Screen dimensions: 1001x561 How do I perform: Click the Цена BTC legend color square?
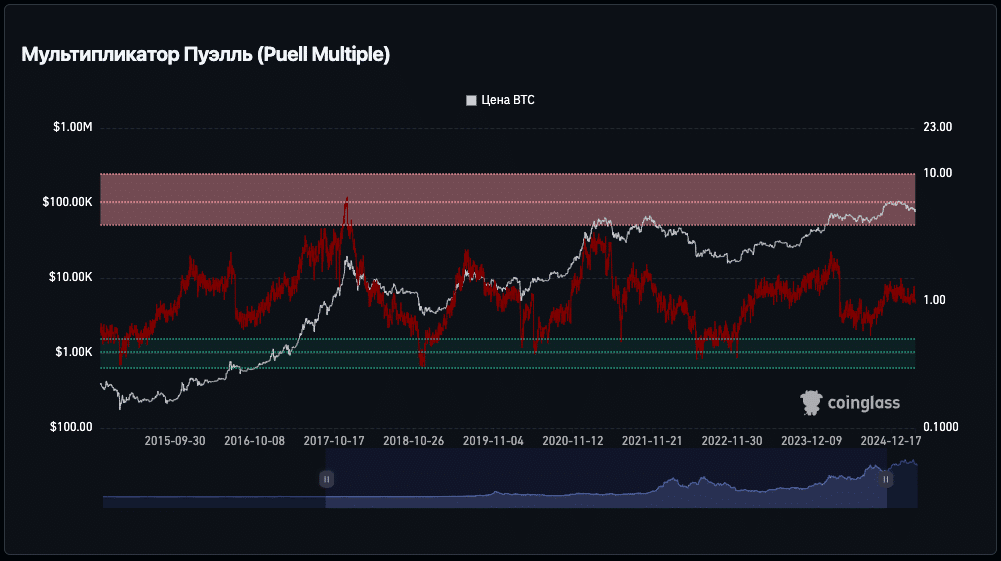pos(471,100)
